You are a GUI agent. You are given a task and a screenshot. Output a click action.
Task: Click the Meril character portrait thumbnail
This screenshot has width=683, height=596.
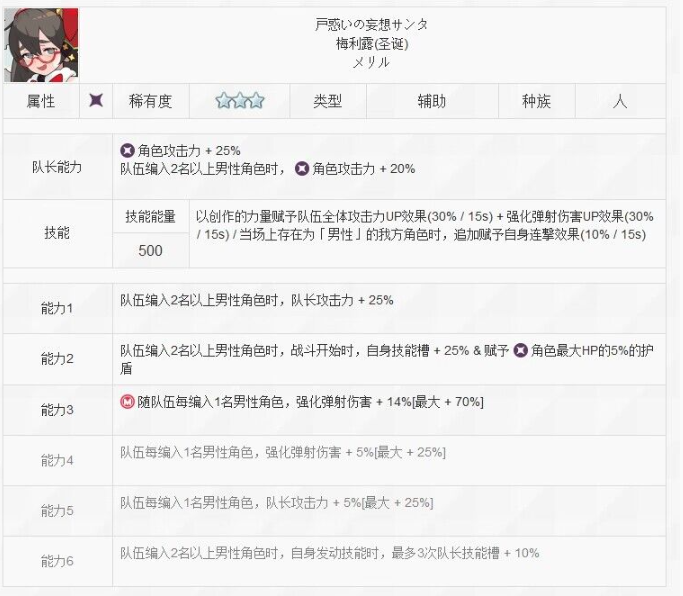41,45
